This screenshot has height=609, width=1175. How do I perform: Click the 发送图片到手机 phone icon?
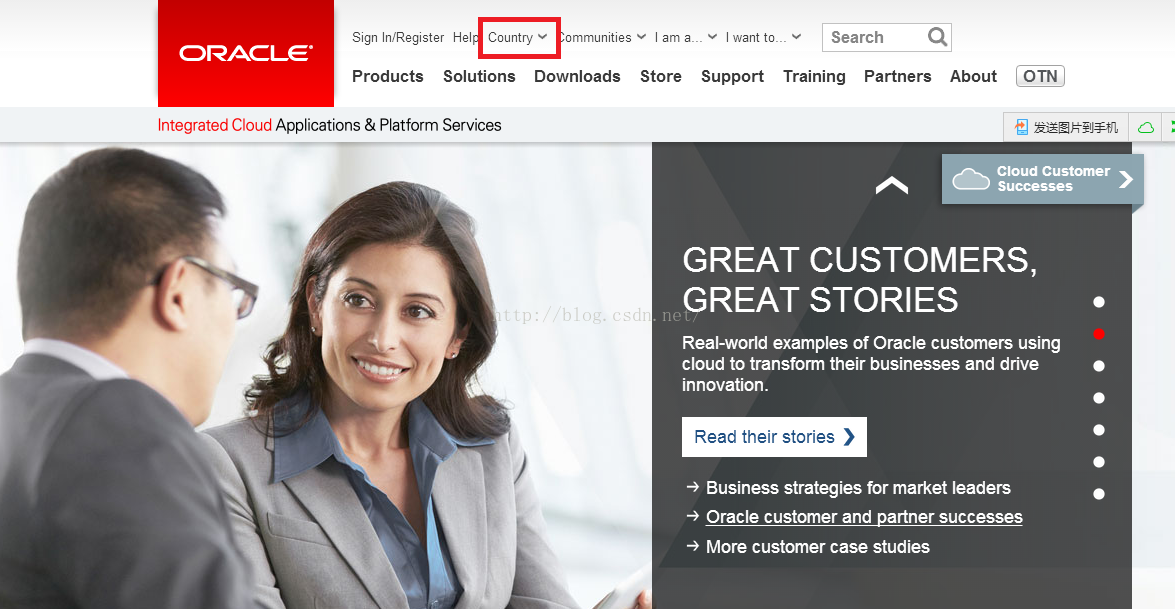tap(1021, 127)
